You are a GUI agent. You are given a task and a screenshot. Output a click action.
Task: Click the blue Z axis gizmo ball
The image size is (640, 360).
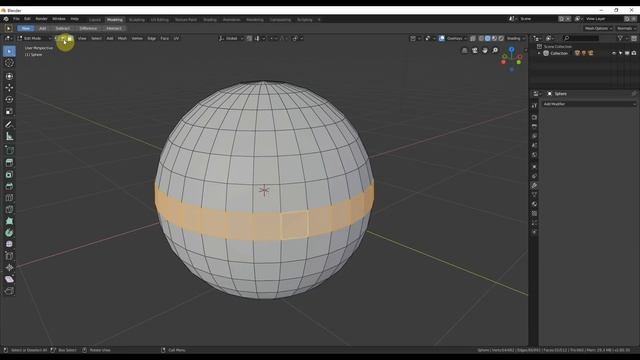511,49
